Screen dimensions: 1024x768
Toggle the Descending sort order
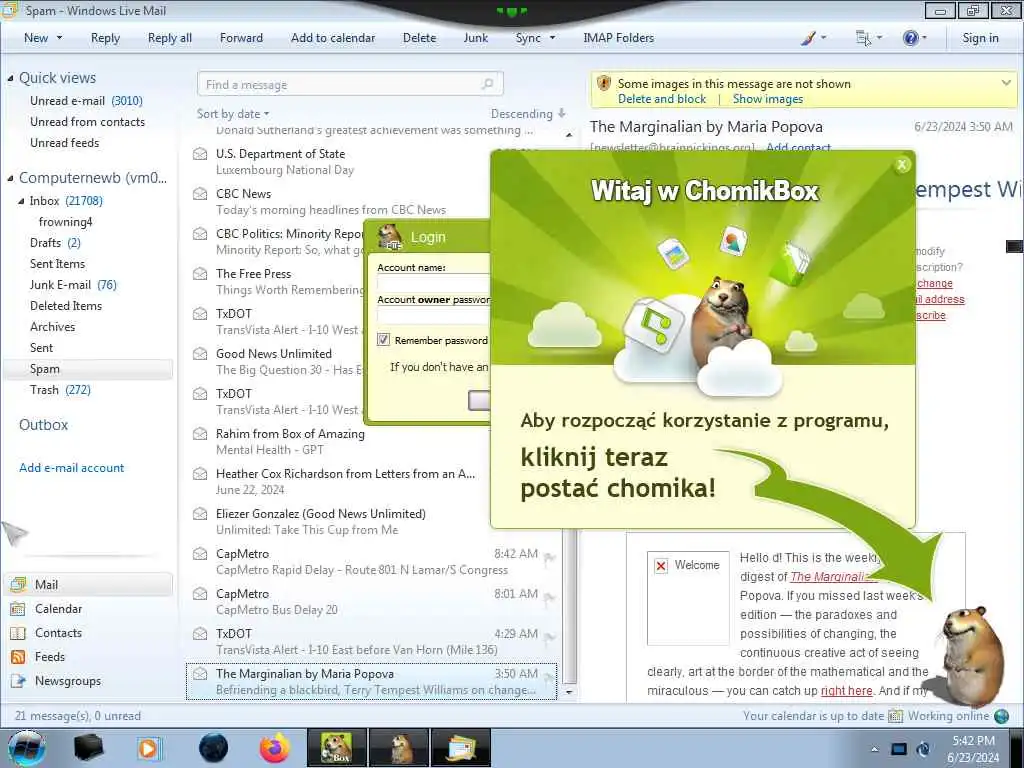[x=528, y=114]
